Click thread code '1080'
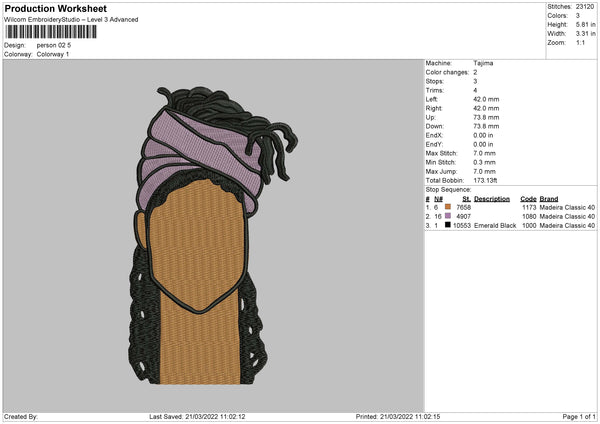The image size is (600, 424). click(x=529, y=217)
